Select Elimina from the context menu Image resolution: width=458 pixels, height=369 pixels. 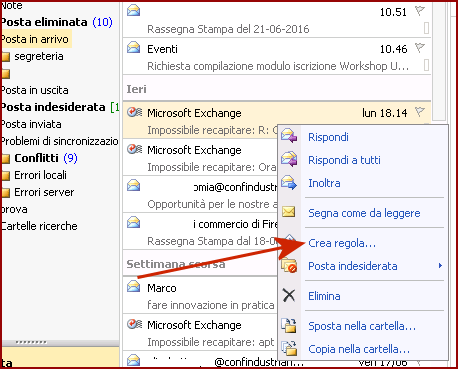(x=324, y=296)
